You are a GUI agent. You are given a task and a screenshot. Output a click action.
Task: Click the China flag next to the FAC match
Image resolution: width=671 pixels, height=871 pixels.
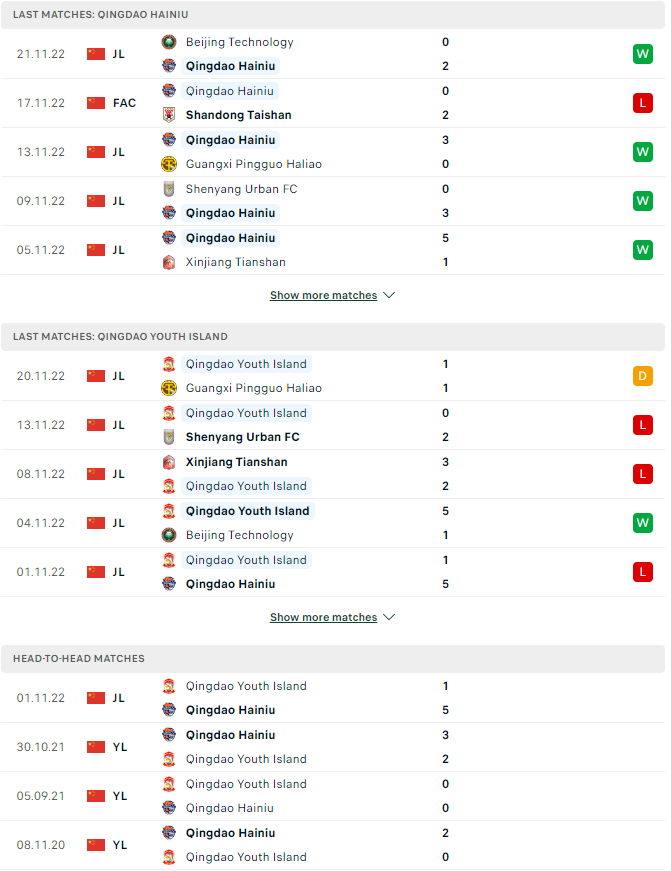pyautogui.click(x=96, y=103)
